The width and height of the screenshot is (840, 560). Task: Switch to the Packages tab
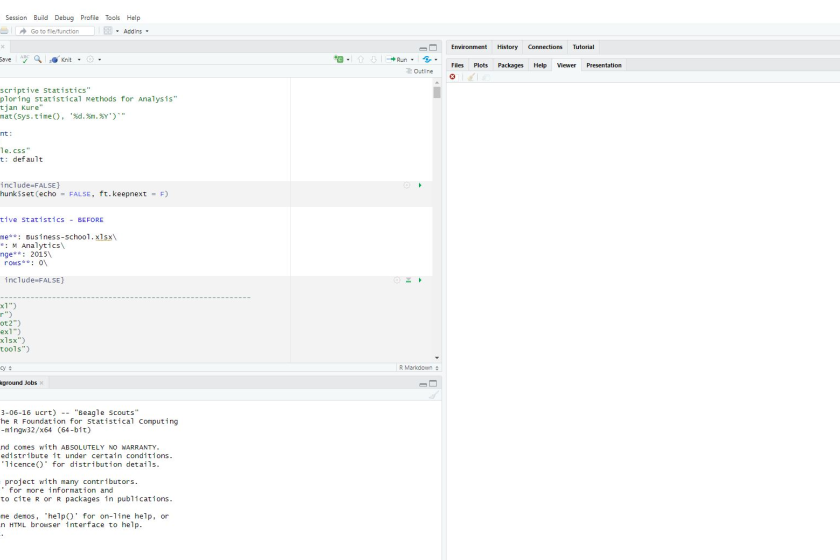510,65
